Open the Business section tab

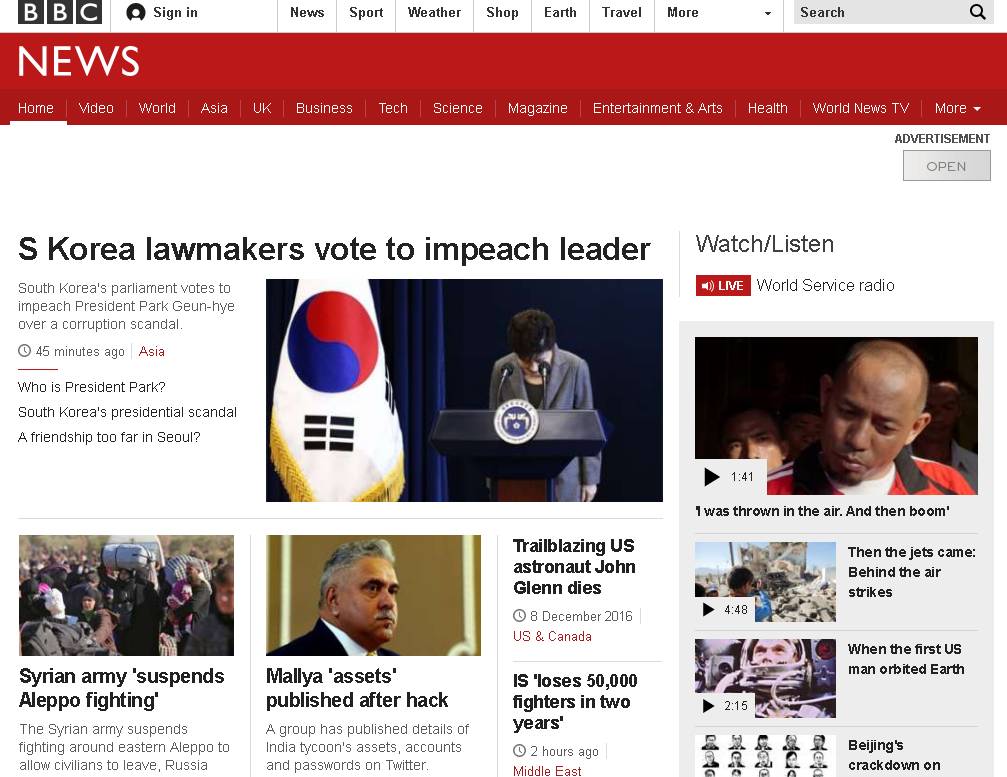[x=324, y=108]
